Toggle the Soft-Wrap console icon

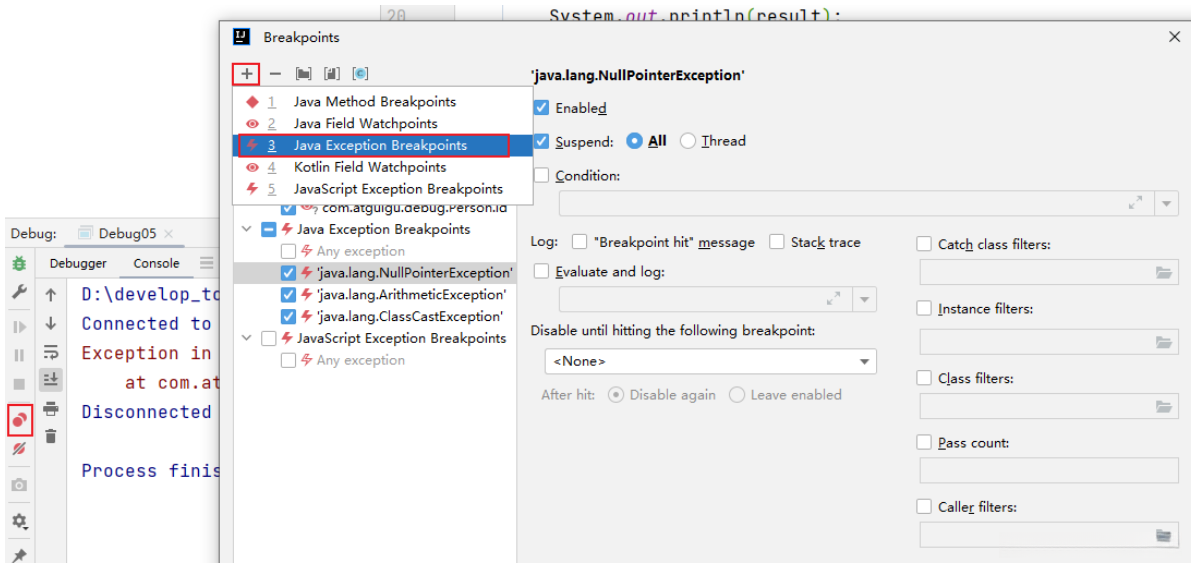51,351
